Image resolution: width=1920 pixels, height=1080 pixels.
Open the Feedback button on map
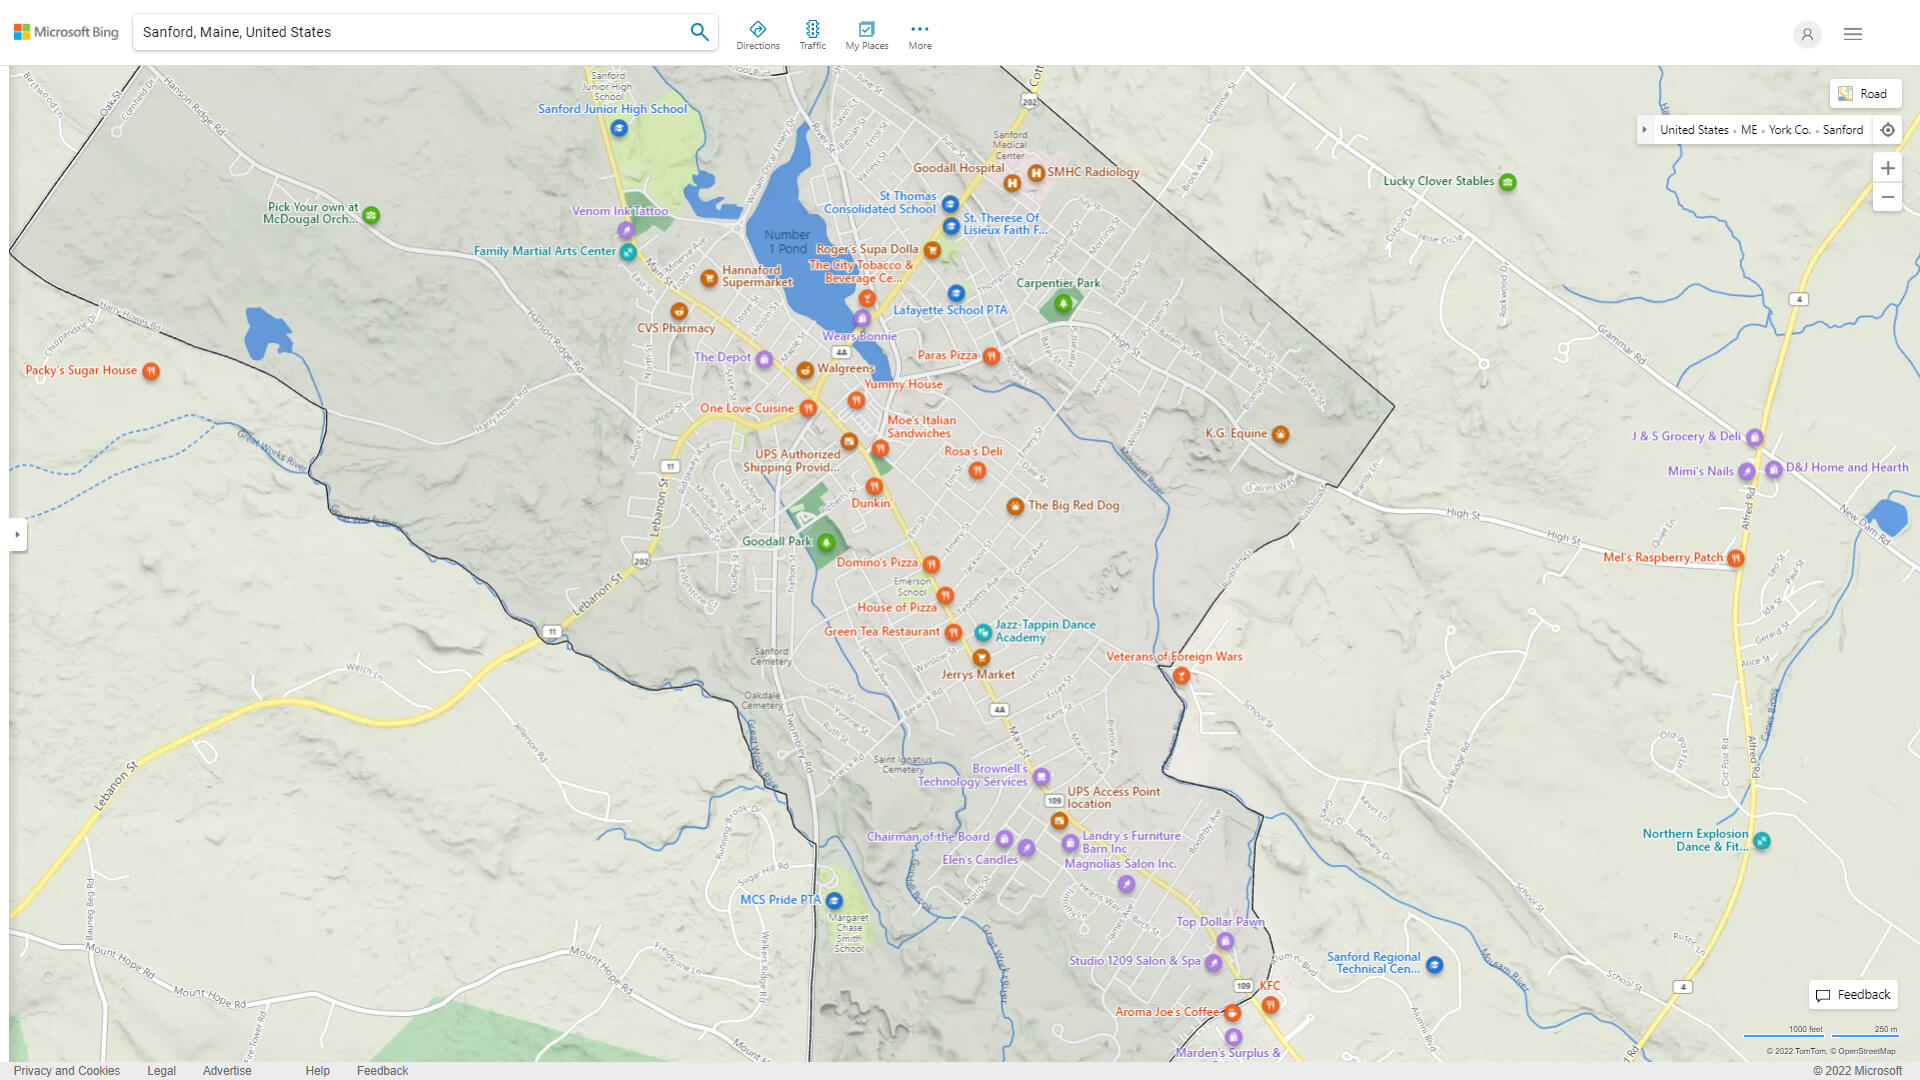click(1853, 995)
